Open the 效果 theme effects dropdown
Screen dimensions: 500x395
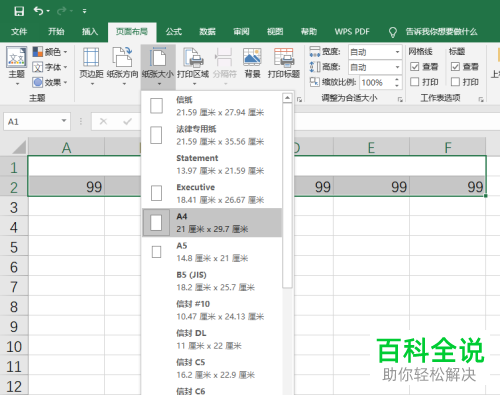(50, 82)
